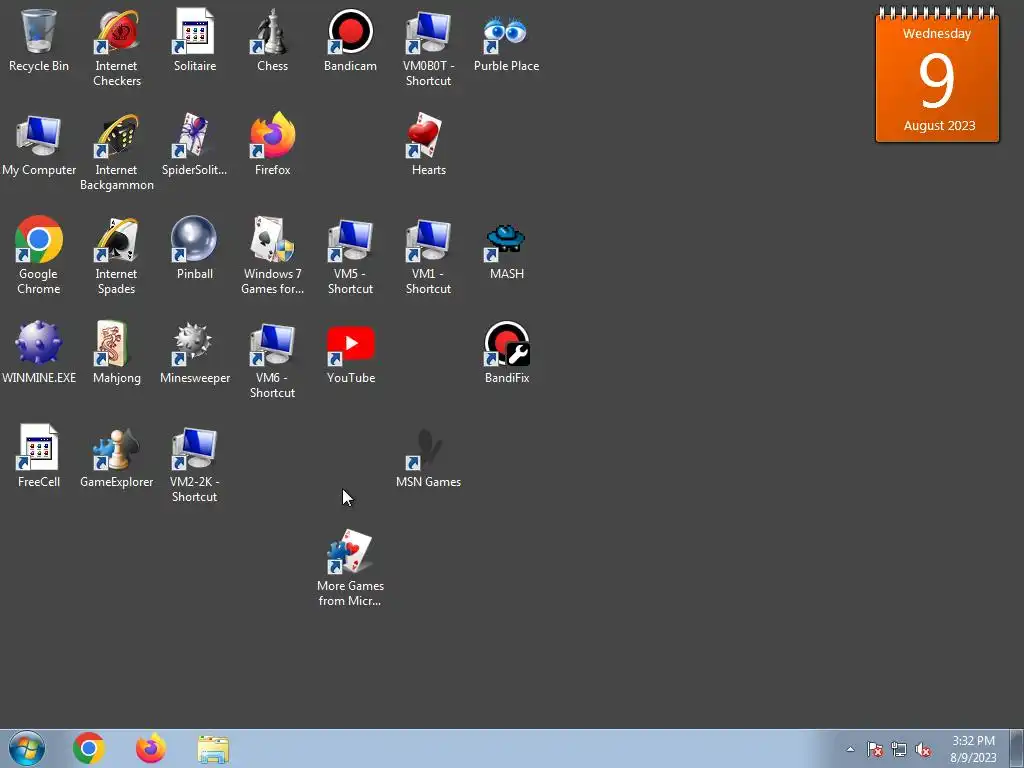Open Windows Explorer from the taskbar
Viewport: 1024px width, 768px height.
(213, 749)
